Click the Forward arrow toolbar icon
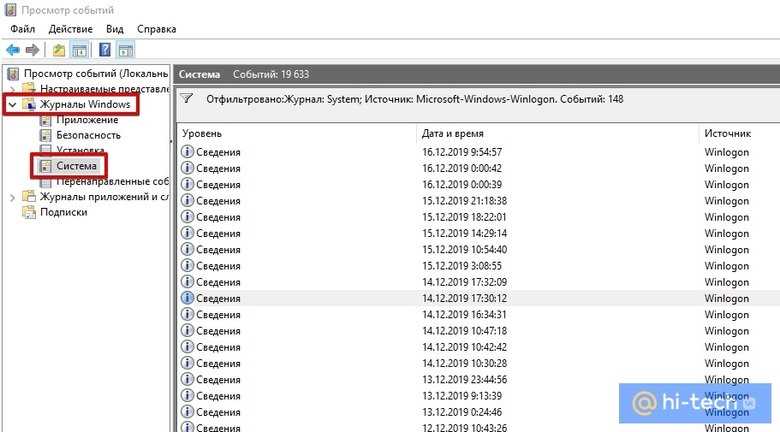 point(33,50)
